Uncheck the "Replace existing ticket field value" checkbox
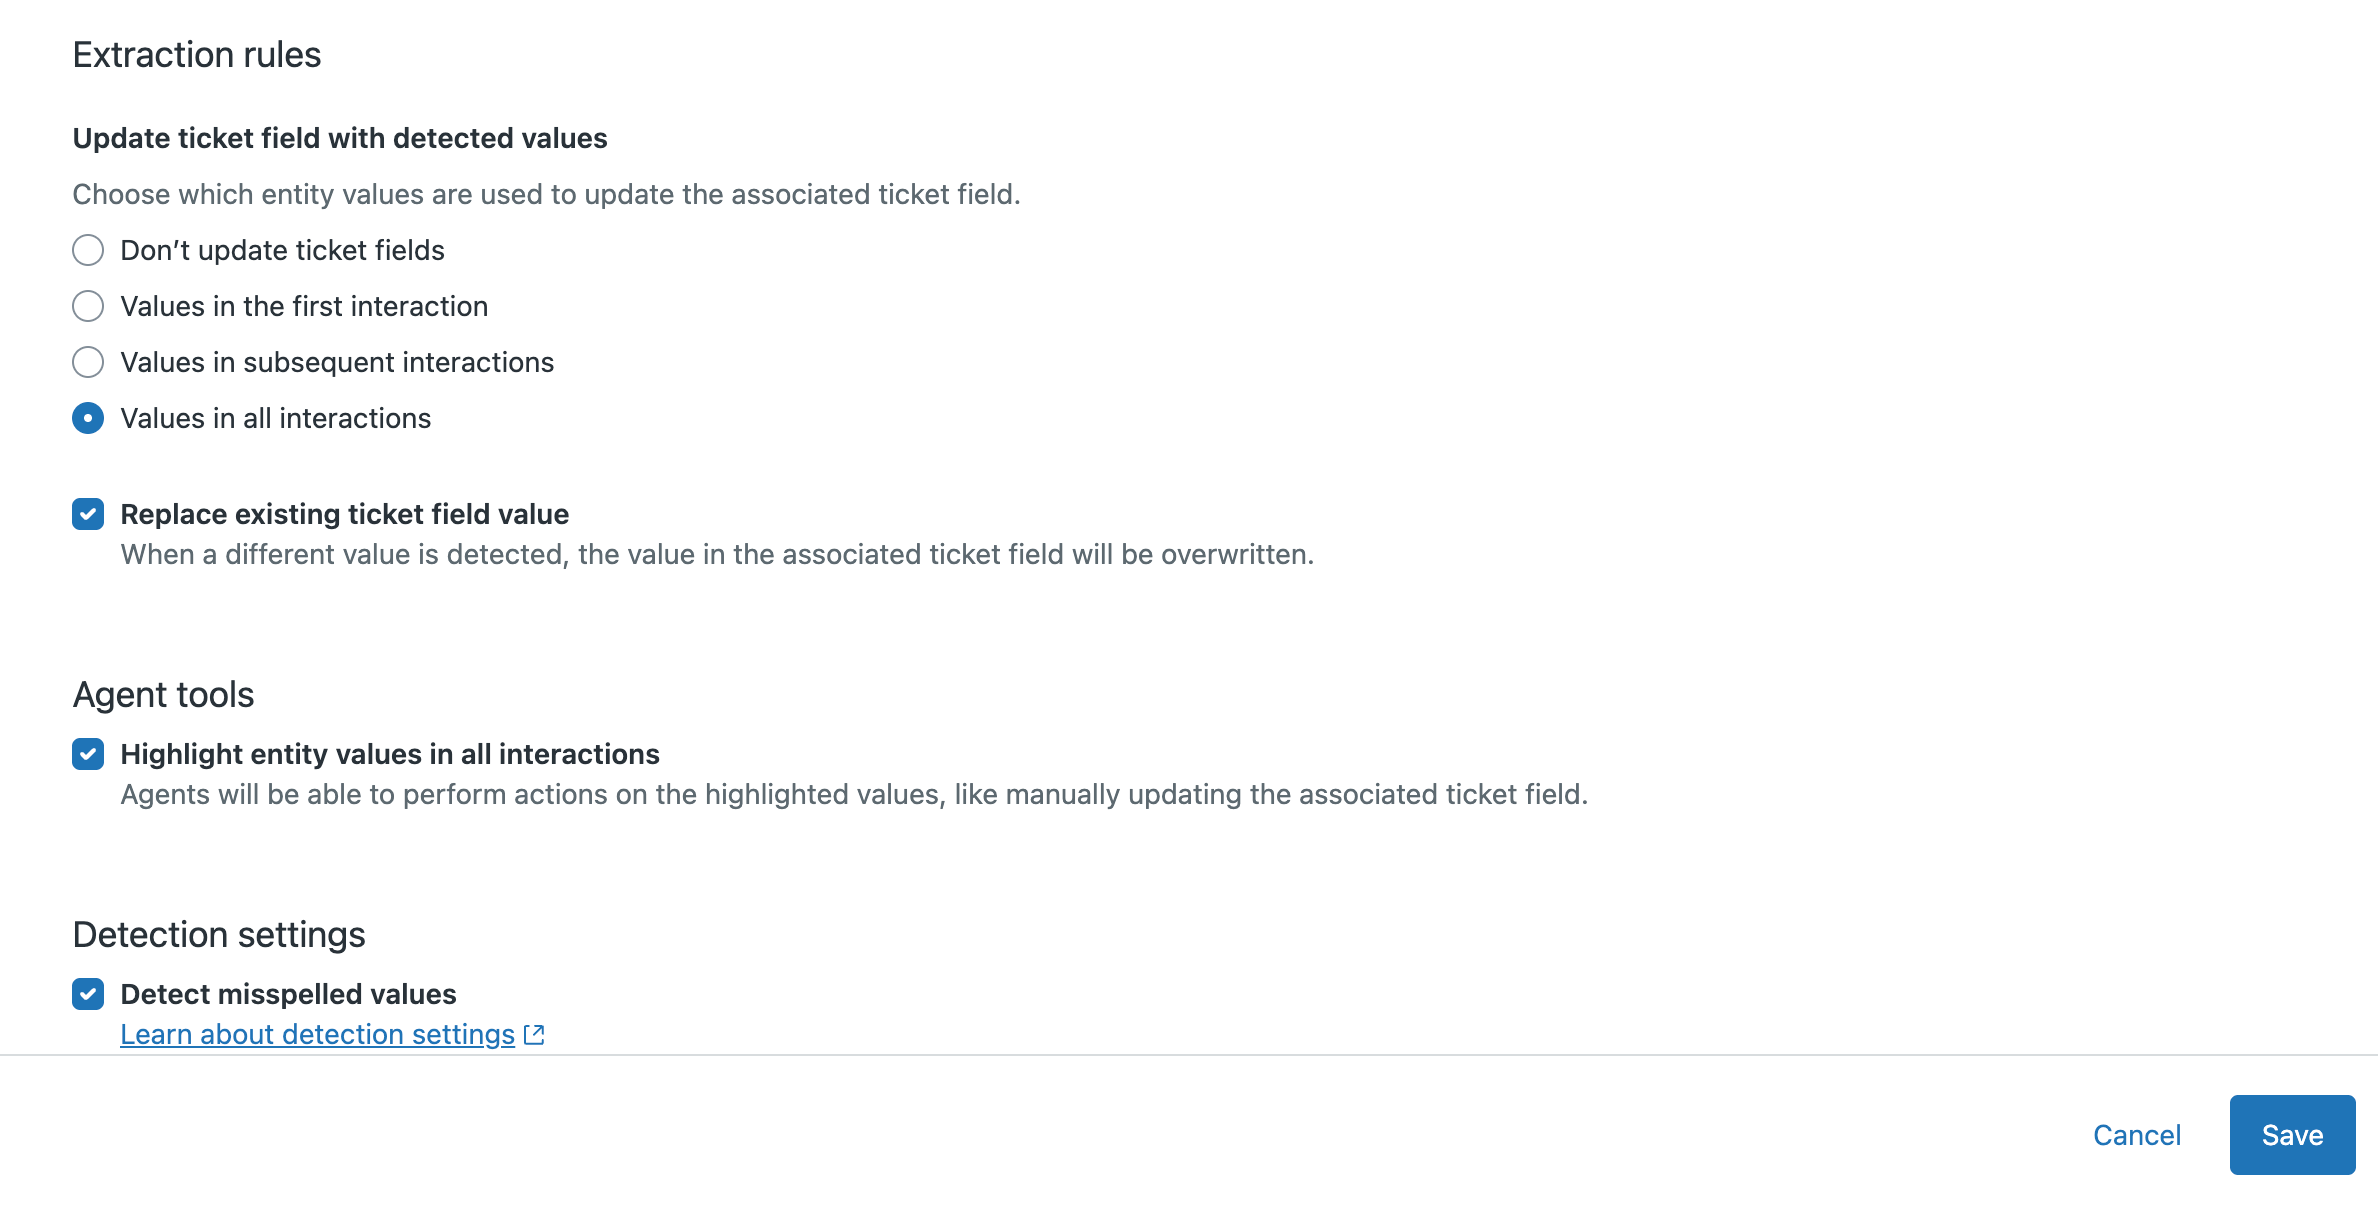 [88, 514]
